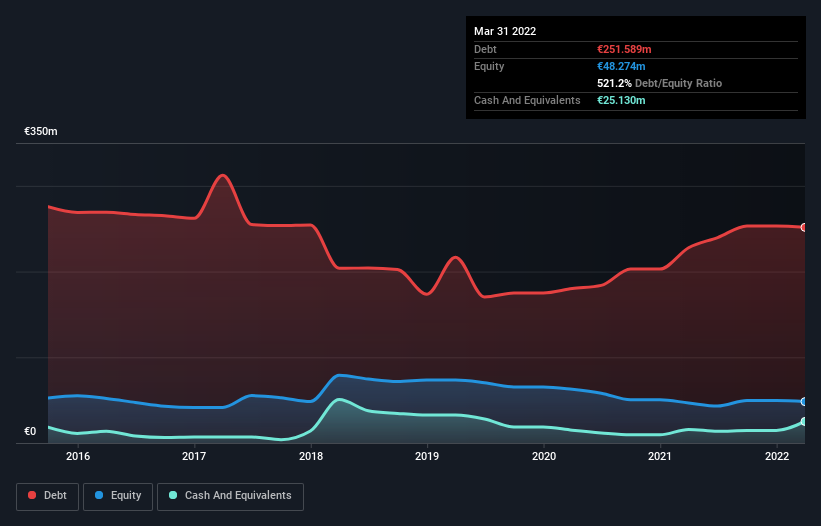Toggle the Equity series in the legend
The width and height of the screenshot is (821, 526).
pyautogui.click(x=118, y=496)
